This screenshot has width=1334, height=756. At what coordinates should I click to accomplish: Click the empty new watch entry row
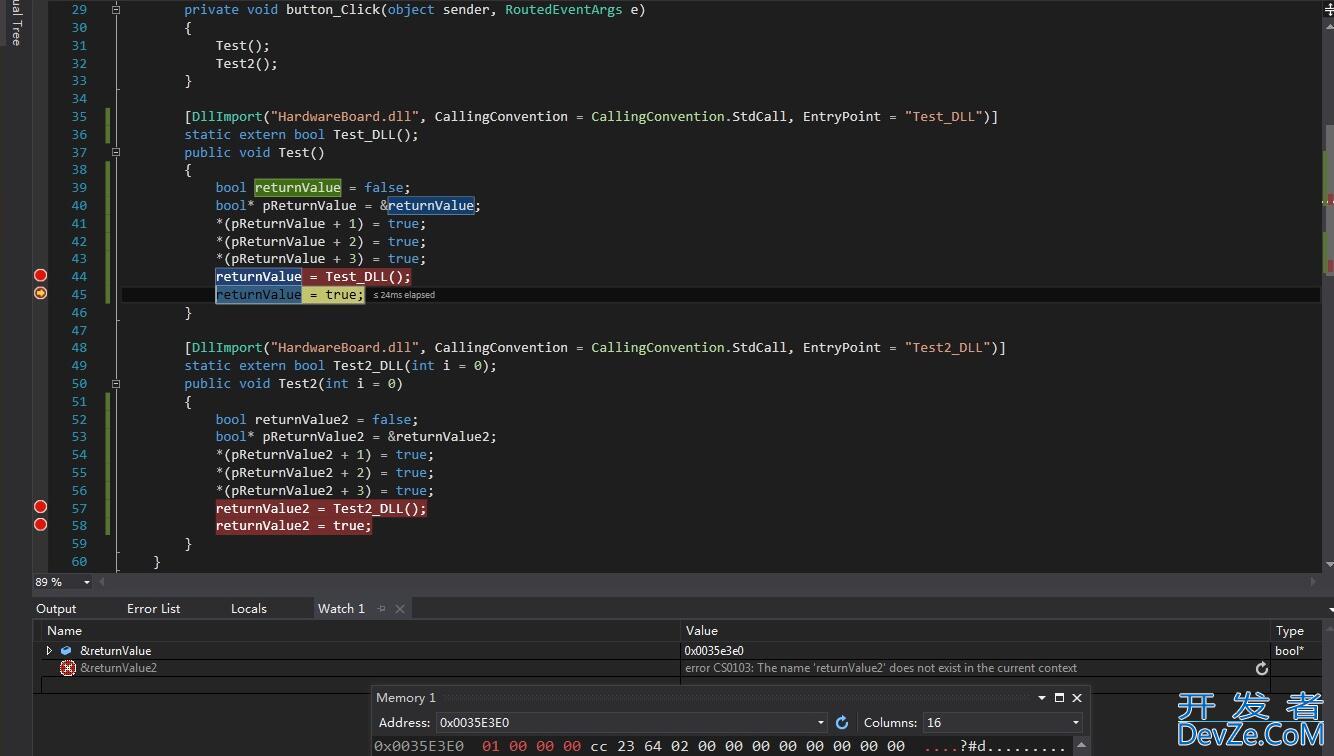click(x=360, y=685)
